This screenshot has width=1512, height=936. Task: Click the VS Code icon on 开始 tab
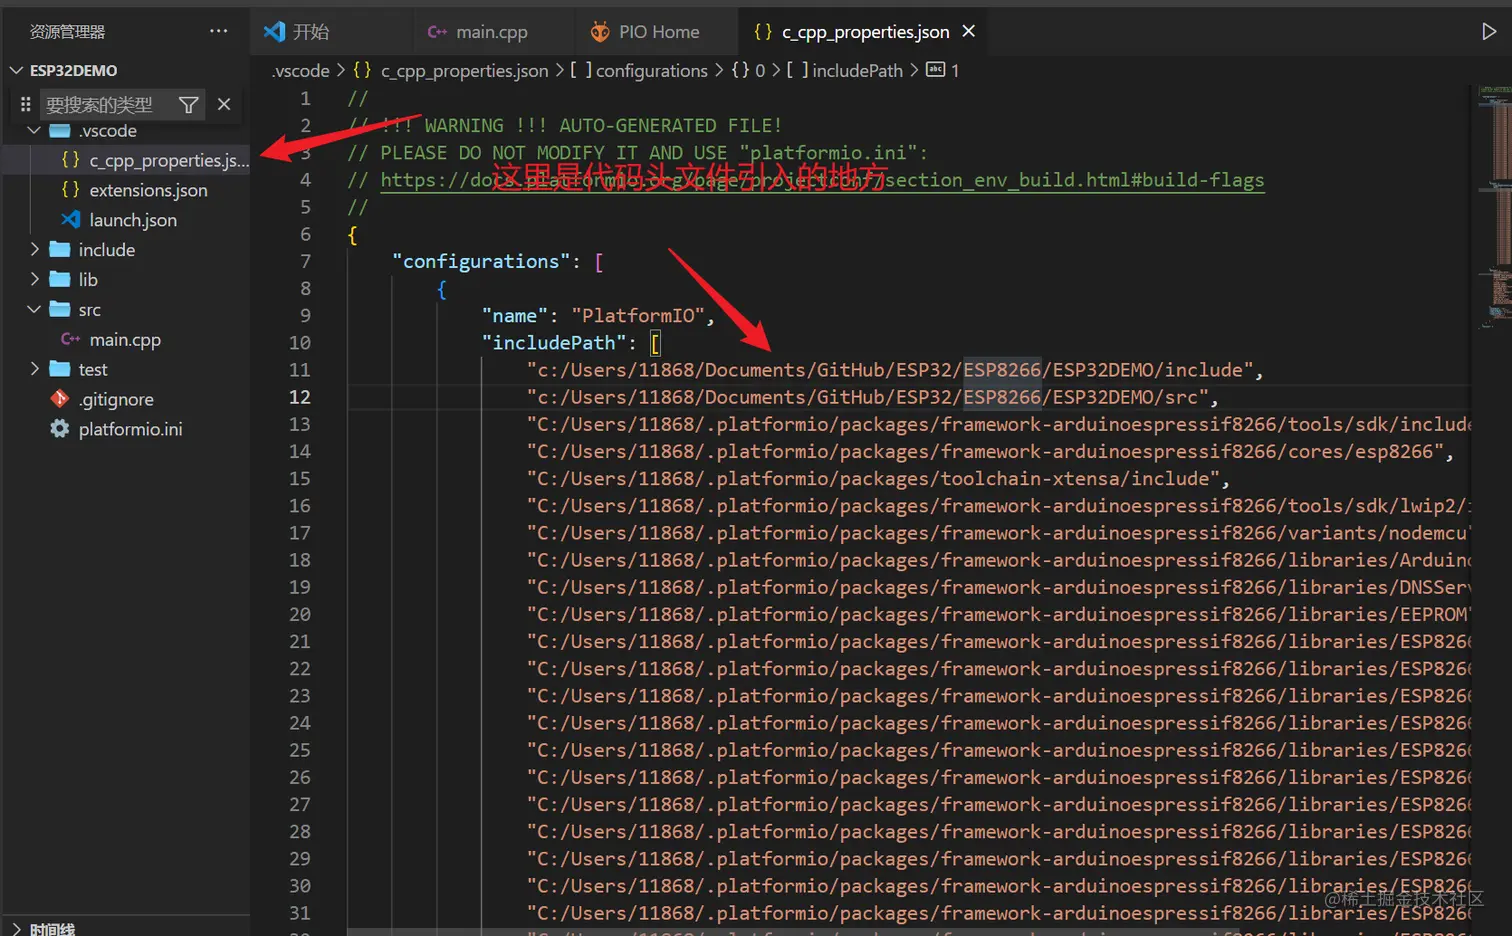274,32
